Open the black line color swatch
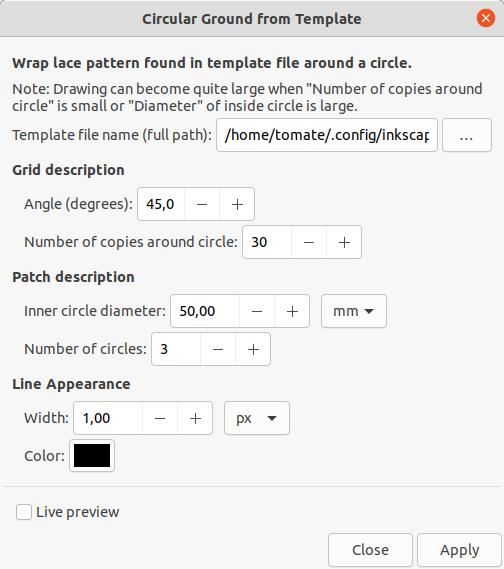Viewport: 504px width, 569px height. click(x=92, y=455)
